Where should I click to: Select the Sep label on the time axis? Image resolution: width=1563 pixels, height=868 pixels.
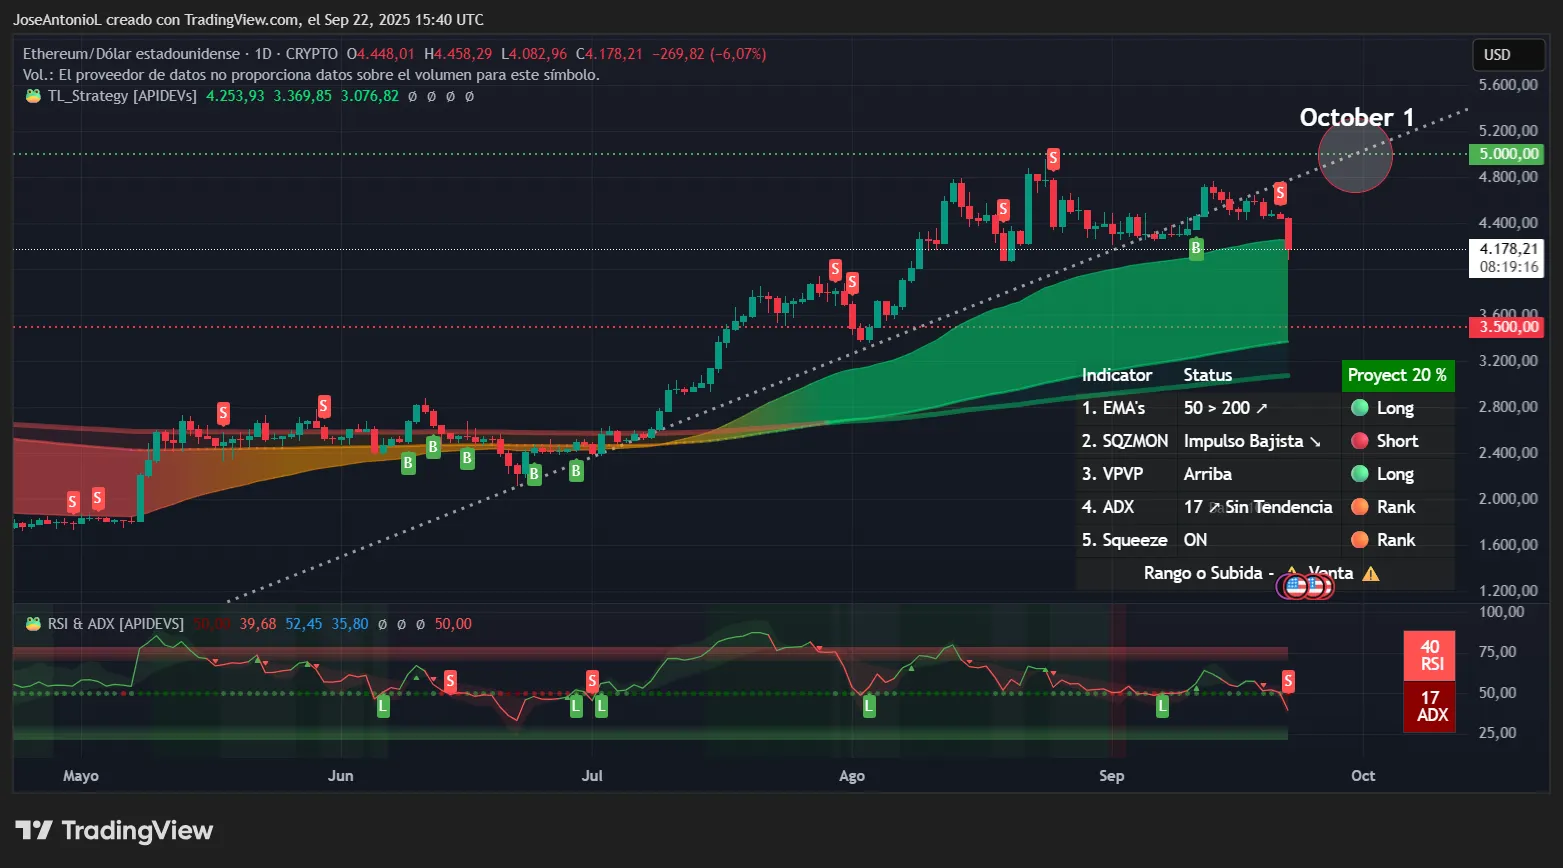coord(1111,775)
